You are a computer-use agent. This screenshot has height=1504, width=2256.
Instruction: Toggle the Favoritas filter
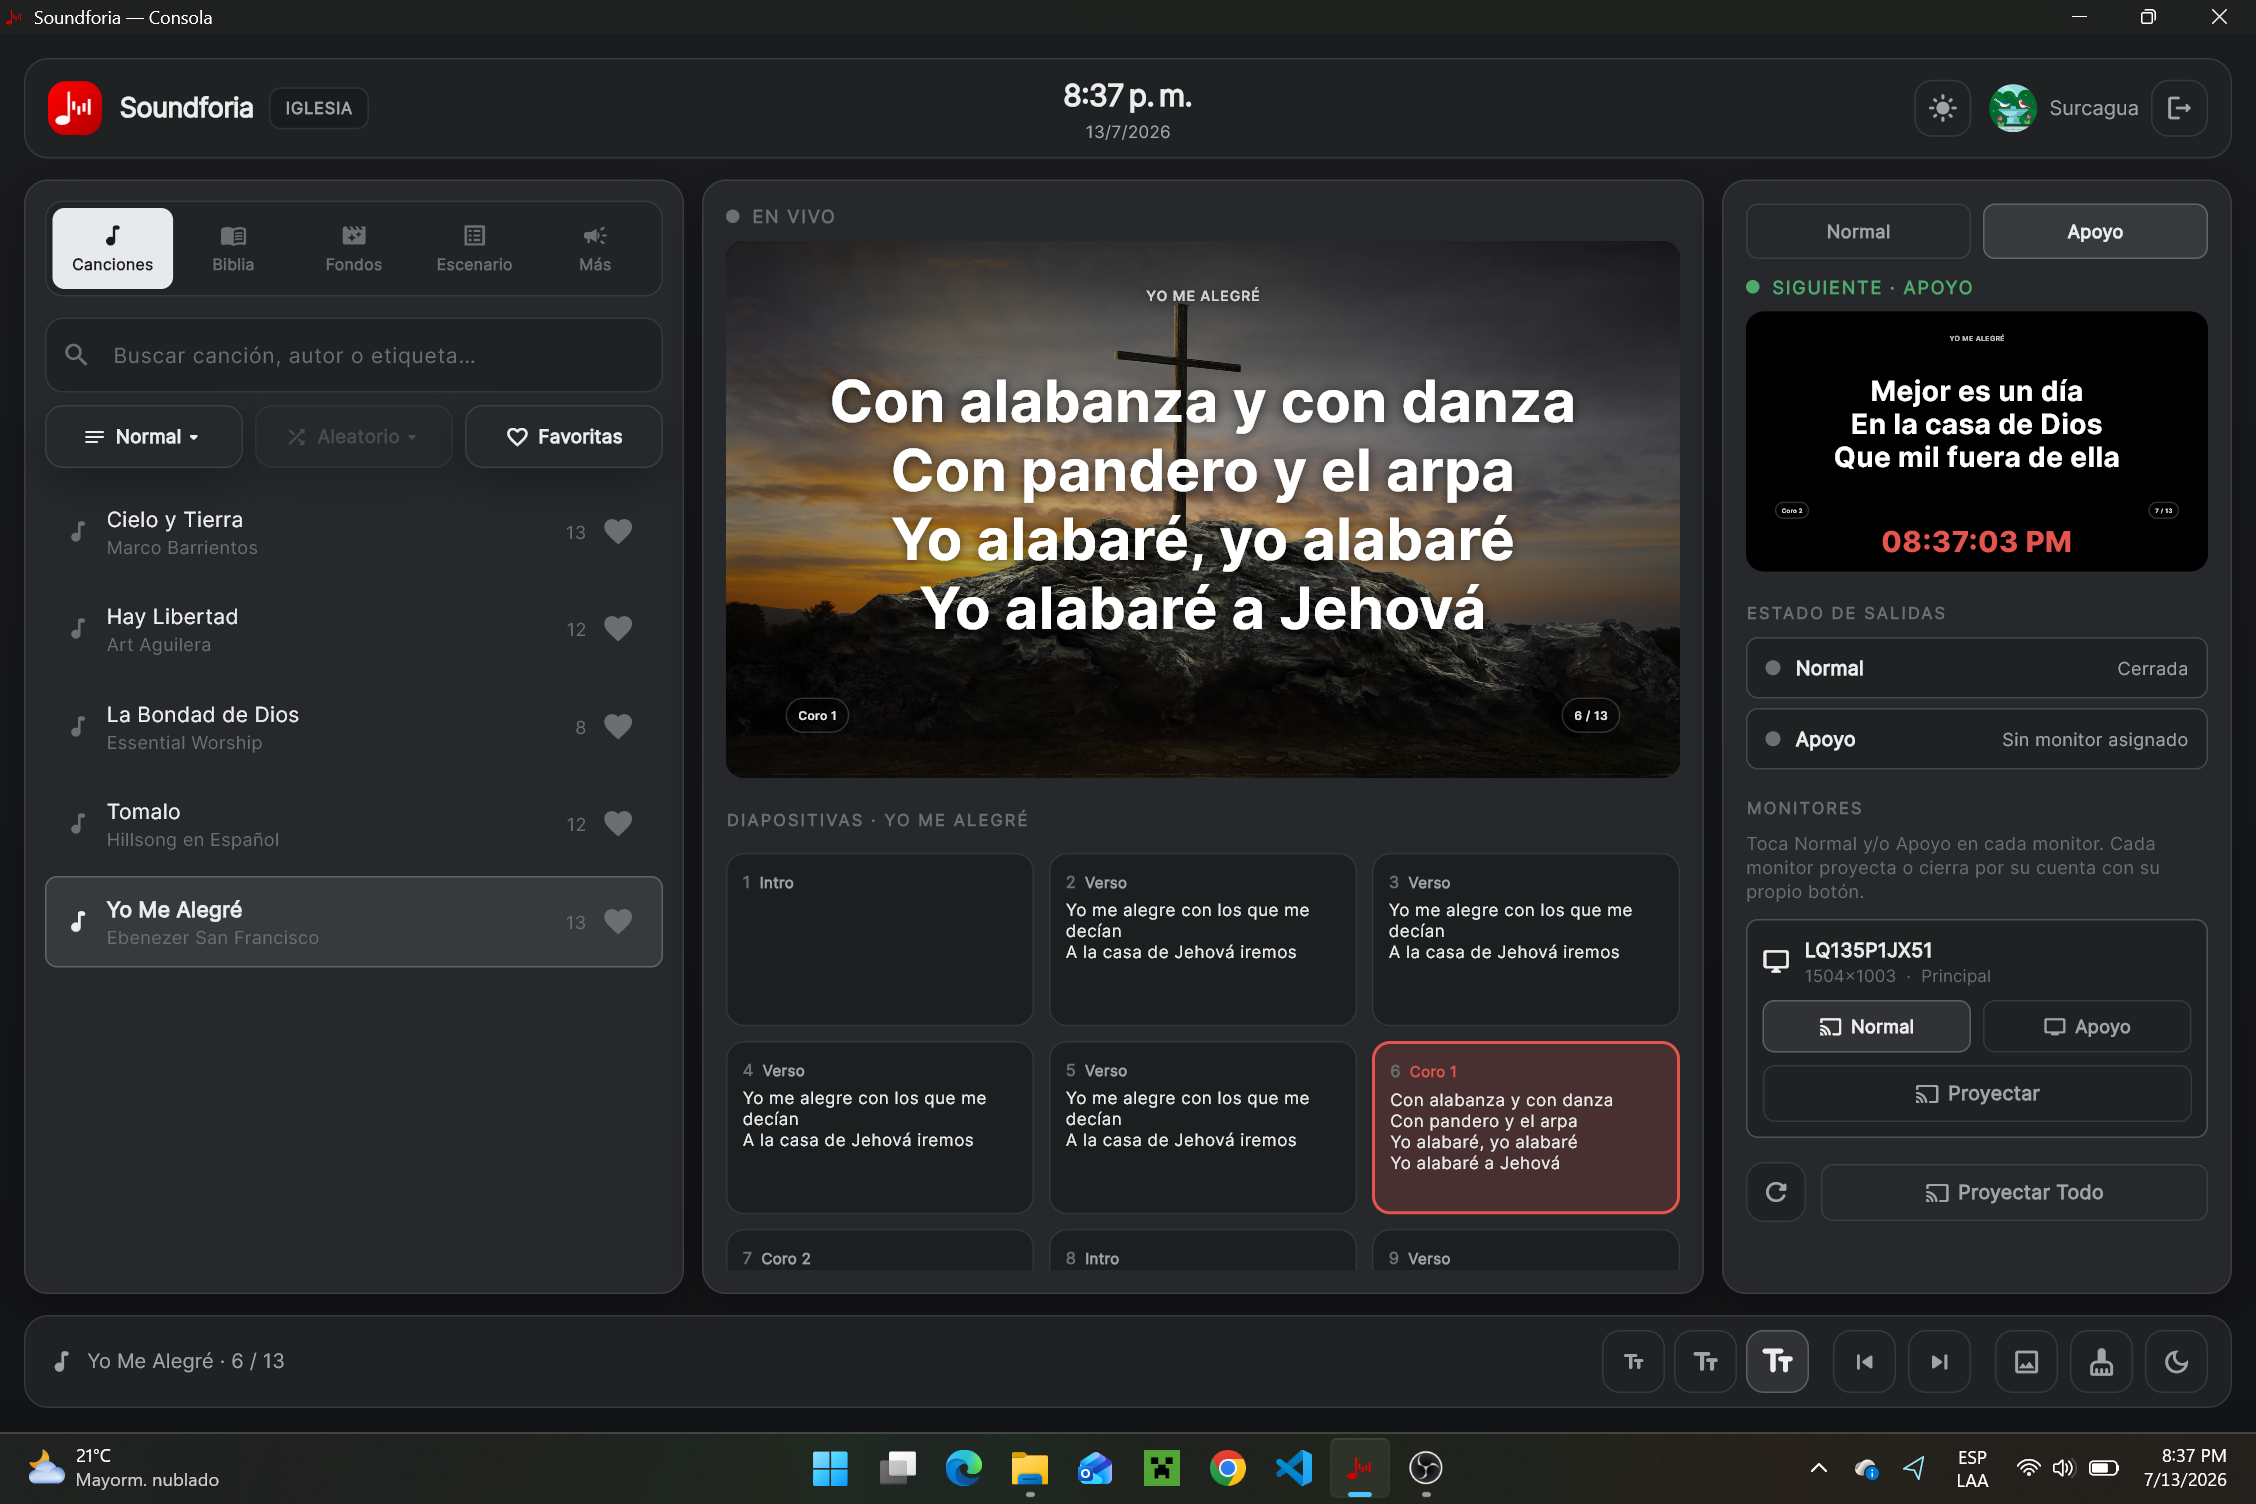[564, 436]
